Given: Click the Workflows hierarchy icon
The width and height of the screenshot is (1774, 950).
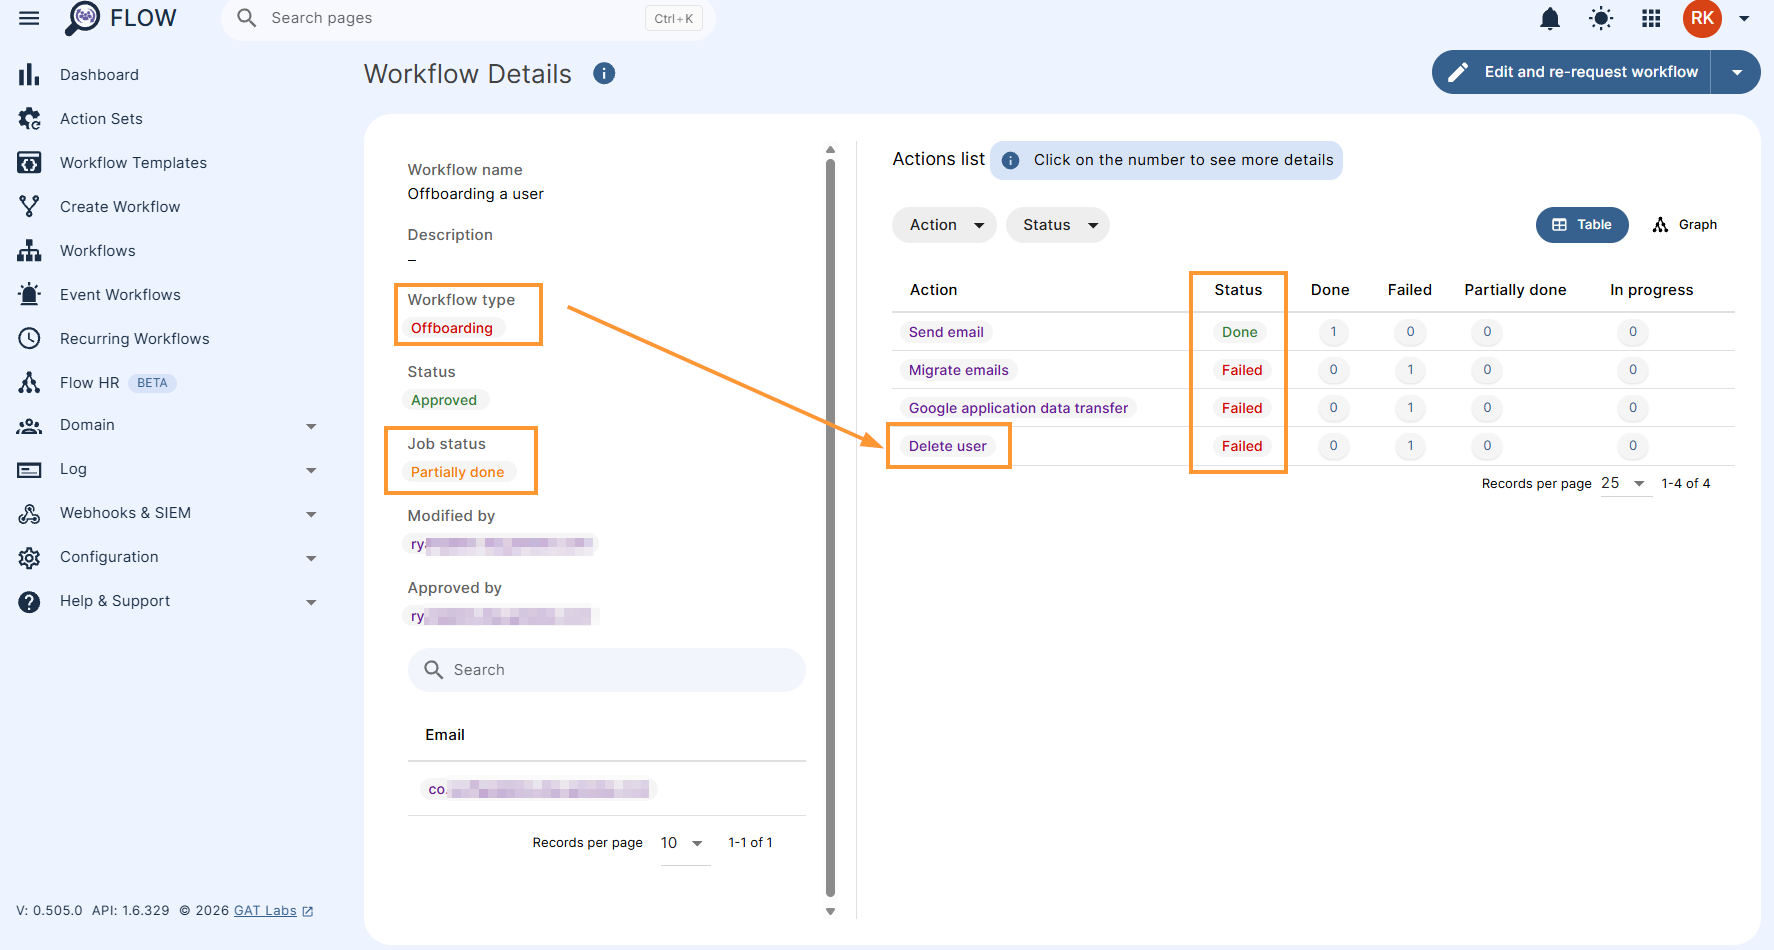Looking at the screenshot, I should pyautogui.click(x=29, y=251).
